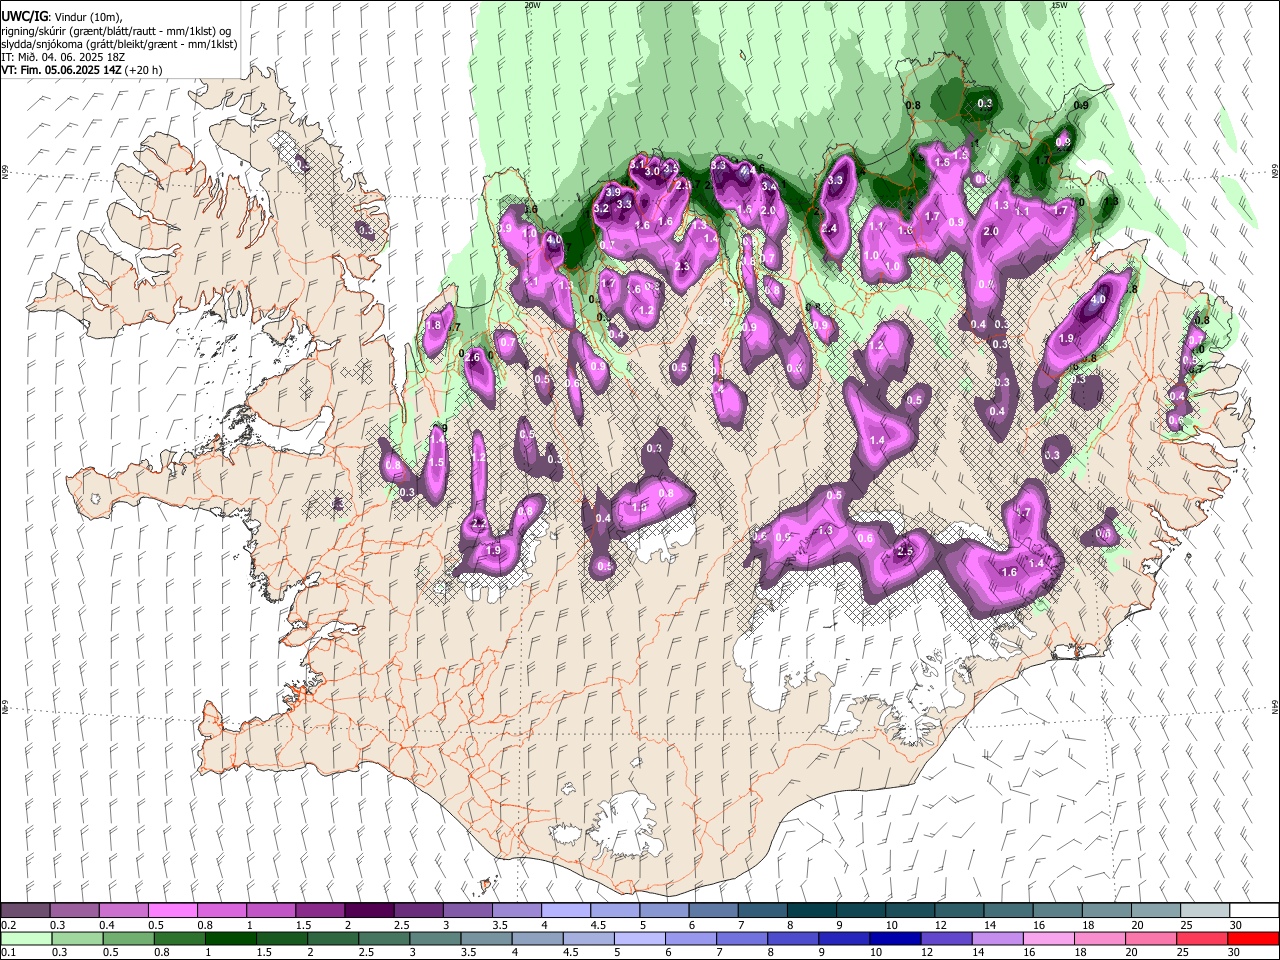Pick the 3–3.5 purple snow swatch
Viewport: 1280px width, 960px height.
467,910
